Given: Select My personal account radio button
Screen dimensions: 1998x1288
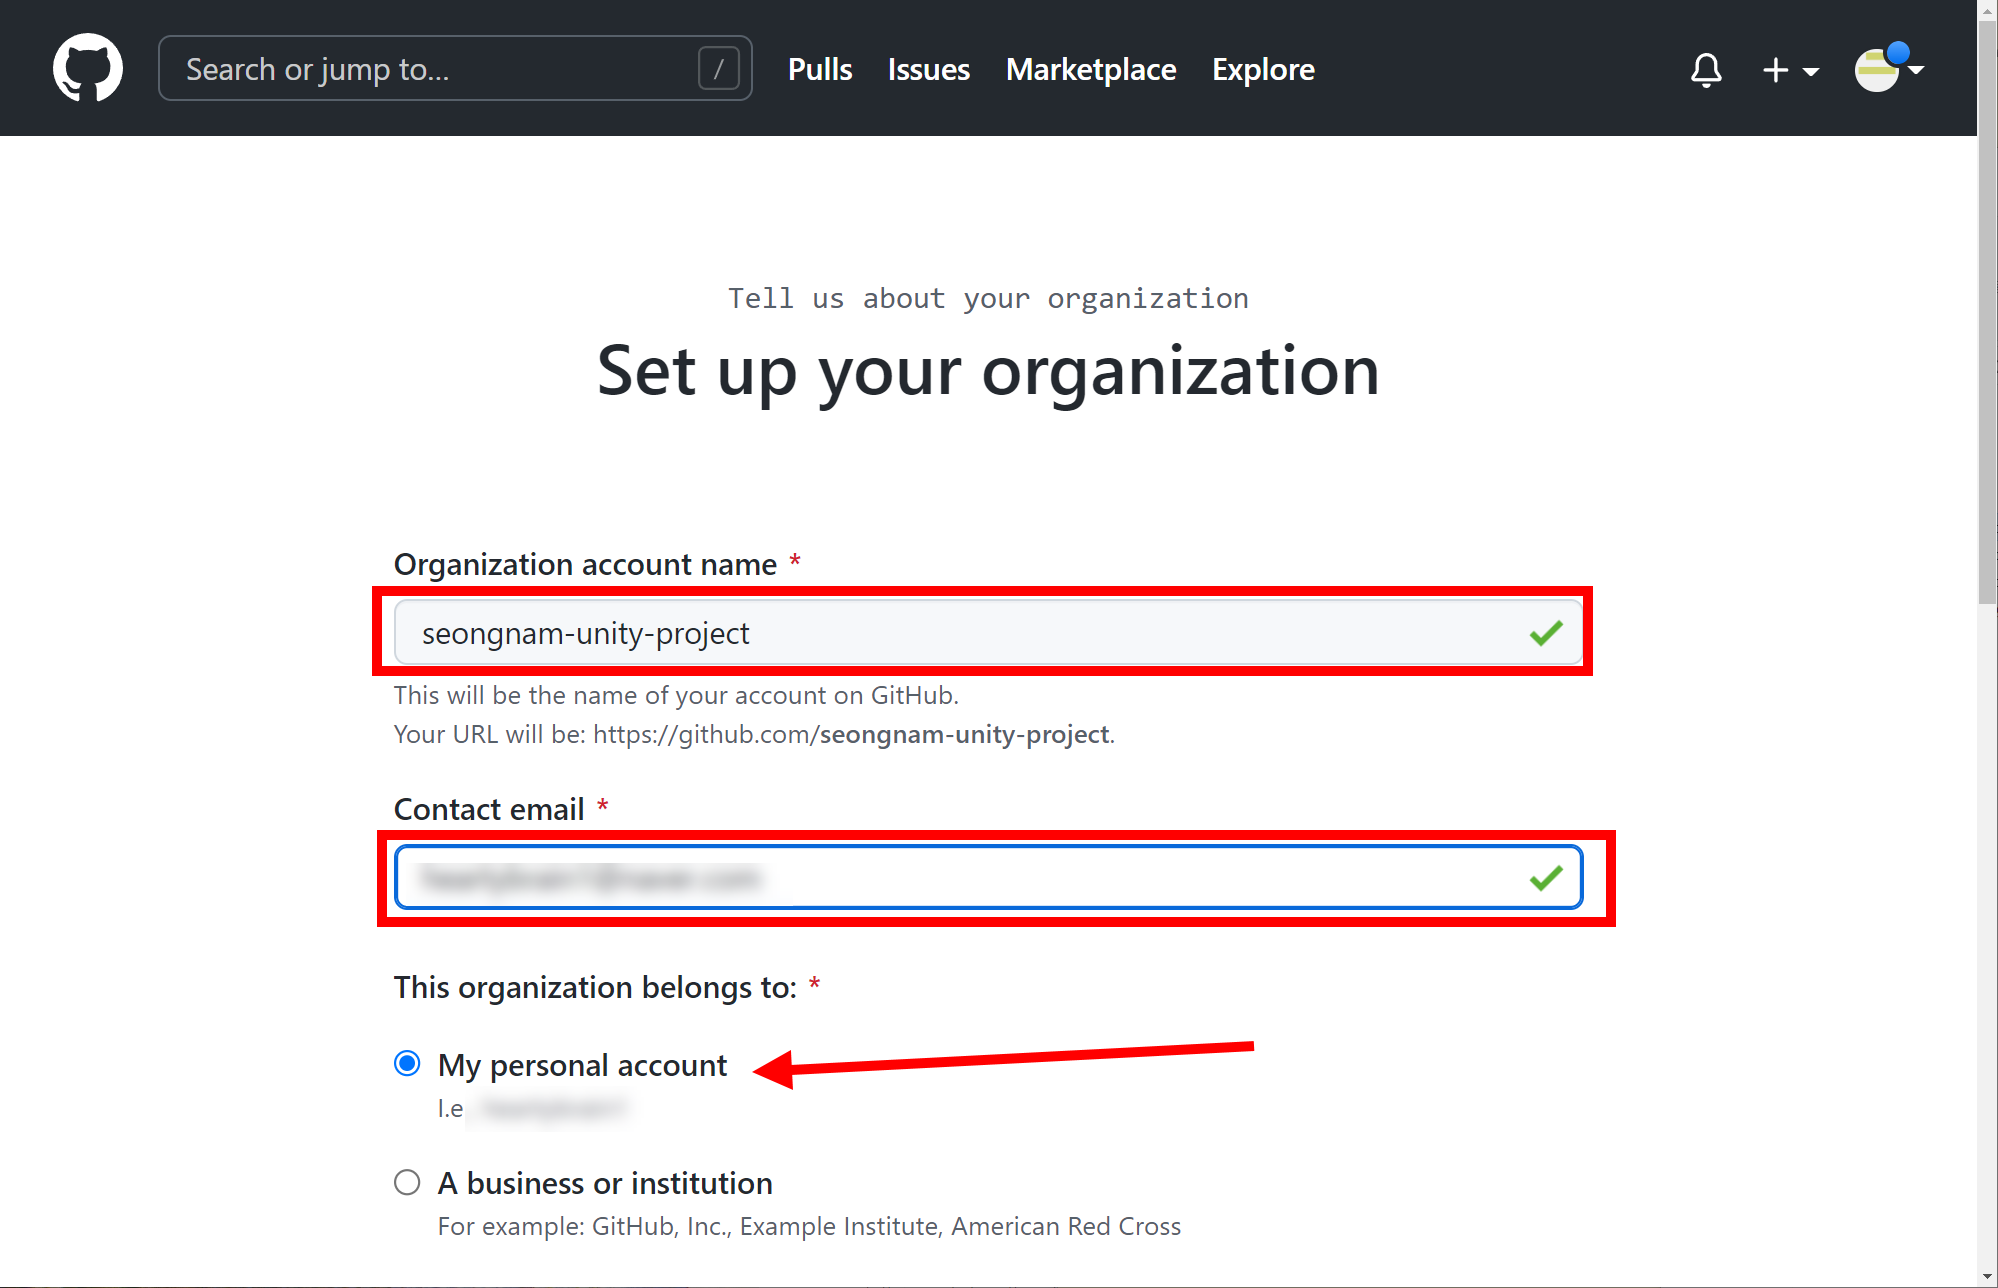Looking at the screenshot, I should click(x=407, y=1063).
